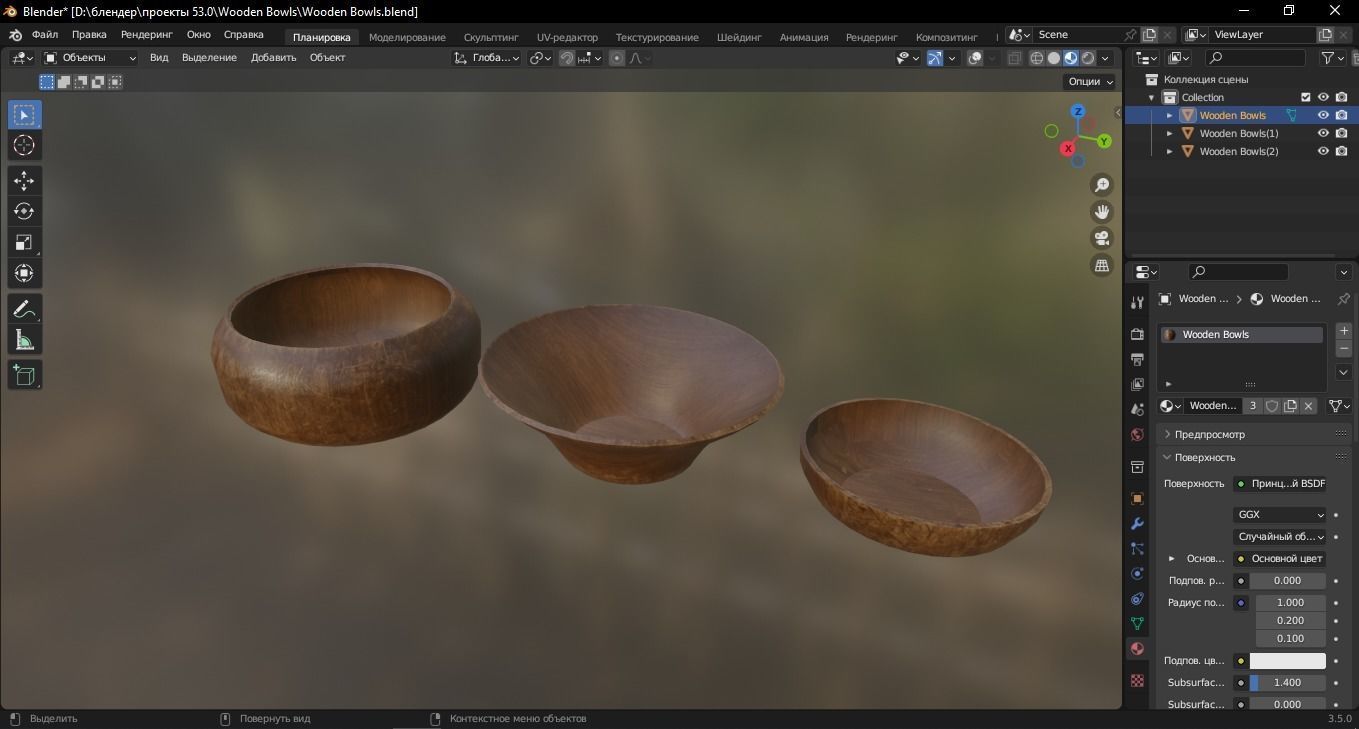Click the Blender logo menu icon
This screenshot has width=1359, height=729.
16,35
